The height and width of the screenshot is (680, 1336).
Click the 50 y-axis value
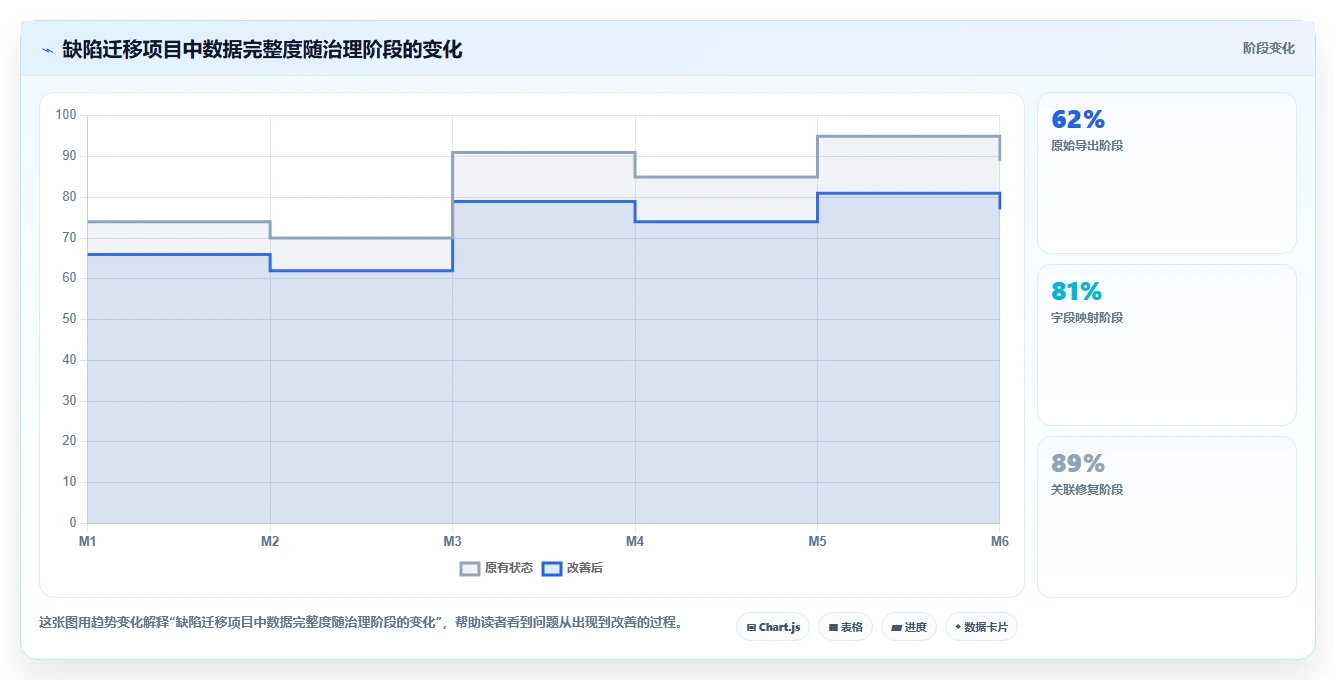(x=69, y=319)
